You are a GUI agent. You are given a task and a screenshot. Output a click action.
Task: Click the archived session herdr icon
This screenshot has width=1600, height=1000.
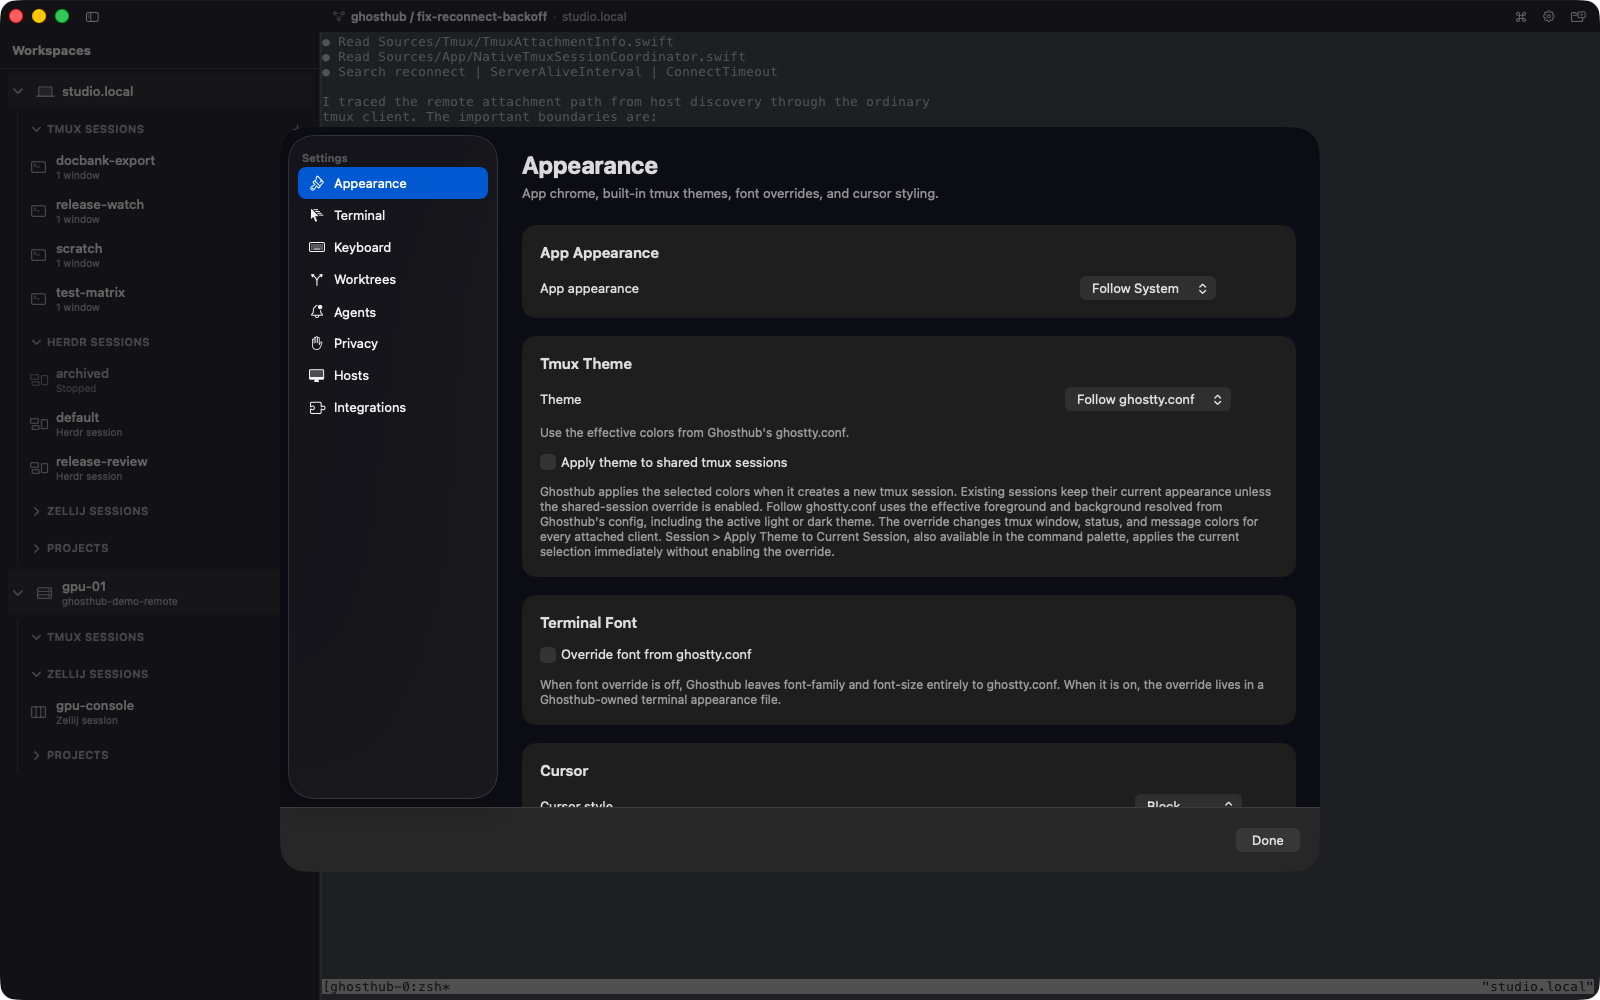(39, 380)
